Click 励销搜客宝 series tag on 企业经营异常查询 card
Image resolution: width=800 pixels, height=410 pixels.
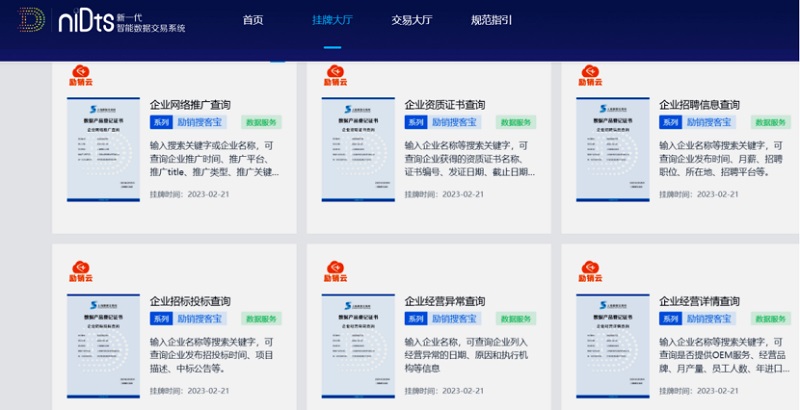tap(456, 318)
